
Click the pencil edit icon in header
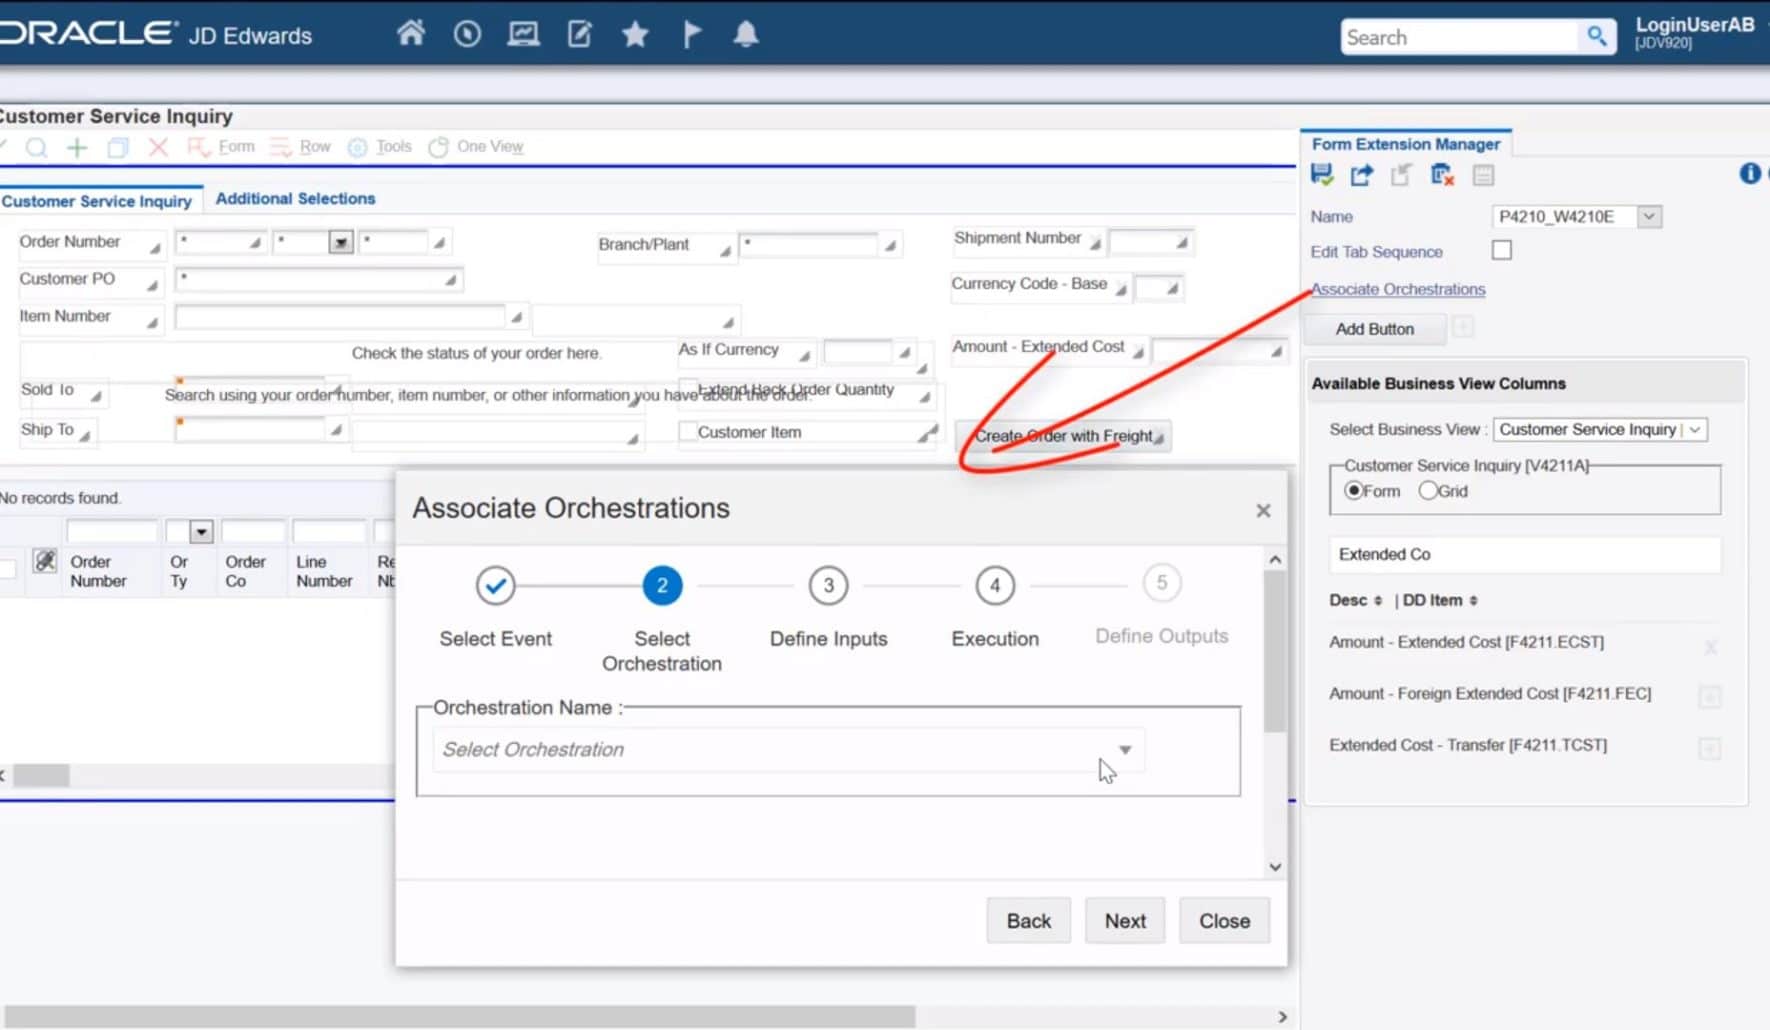coord(580,34)
